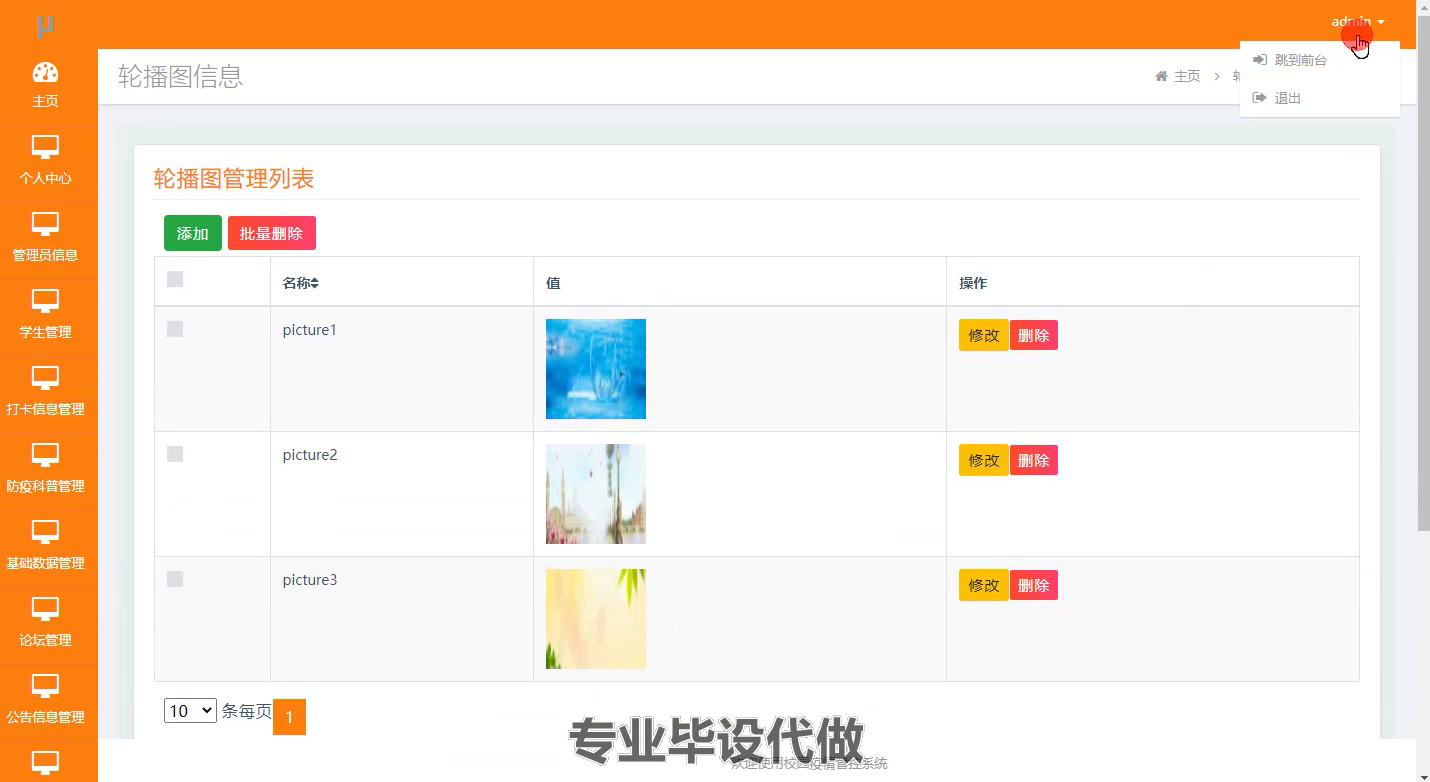
Task: Click 修改 for picture2
Action: point(984,460)
